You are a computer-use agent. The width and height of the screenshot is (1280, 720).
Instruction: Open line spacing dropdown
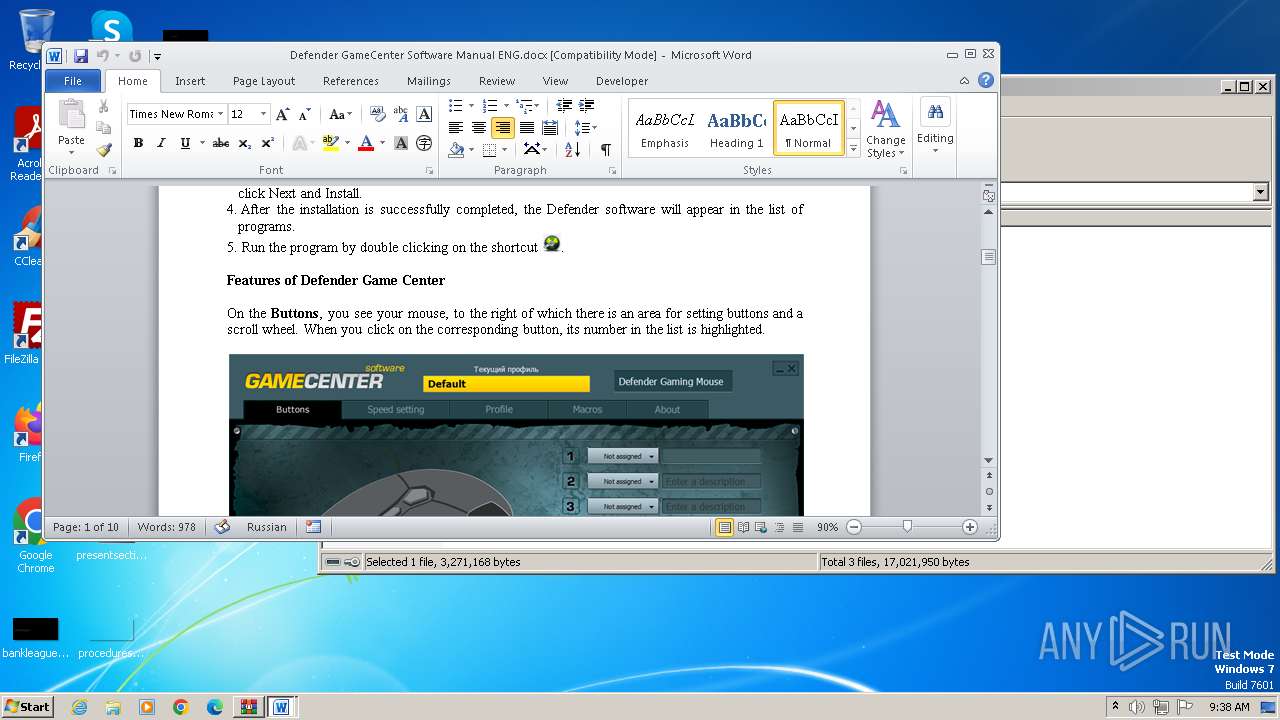(586, 127)
